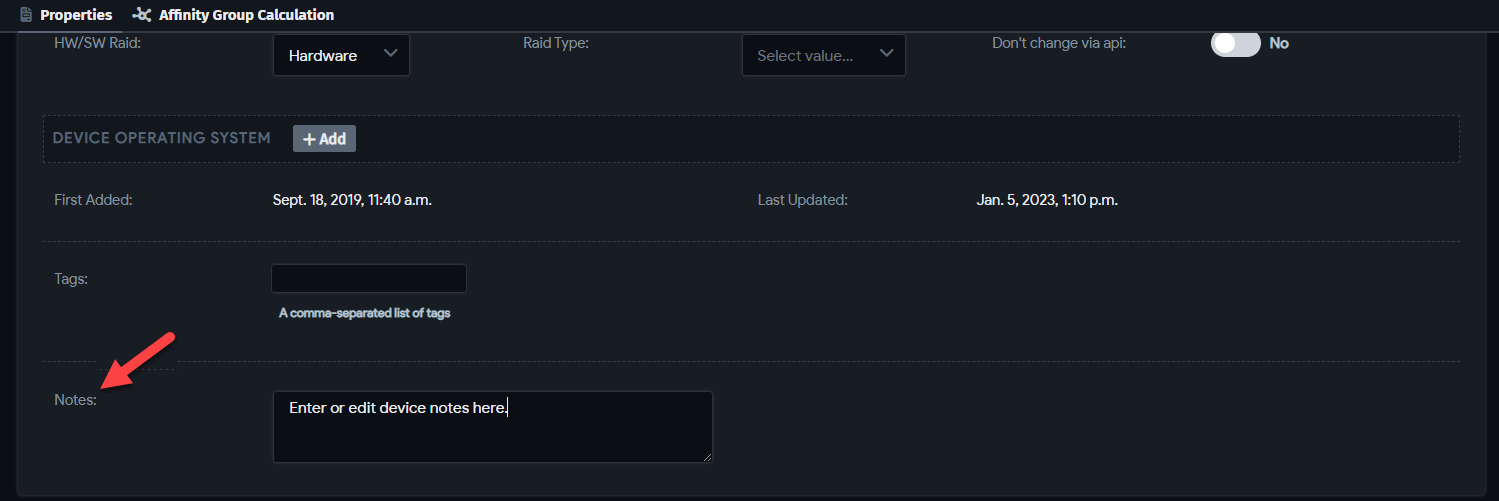The width and height of the screenshot is (1499, 501).
Task: Expand the Raid Type Select value dropdown
Action: [x=824, y=55]
